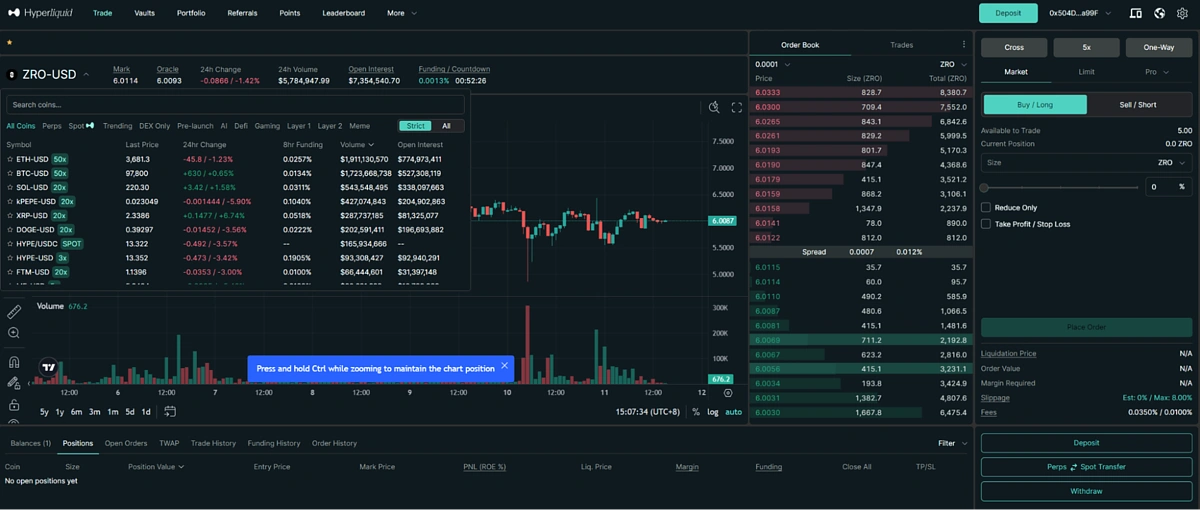Open the globe language icon
The width and height of the screenshot is (1200, 510).
1159,13
